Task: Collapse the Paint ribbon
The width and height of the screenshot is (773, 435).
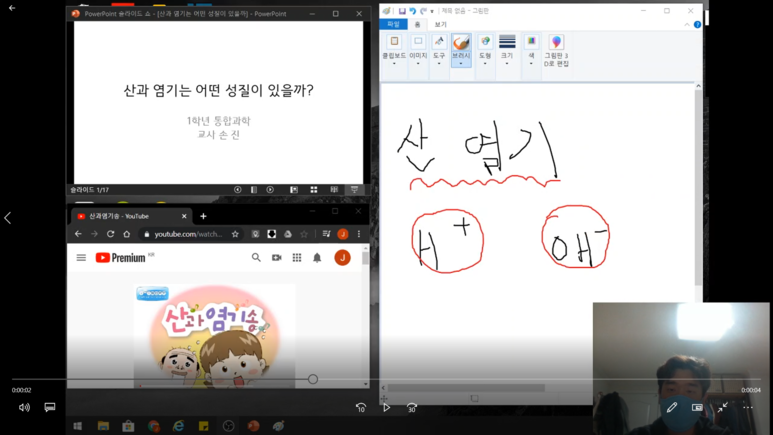Action: tap(687, 25)
